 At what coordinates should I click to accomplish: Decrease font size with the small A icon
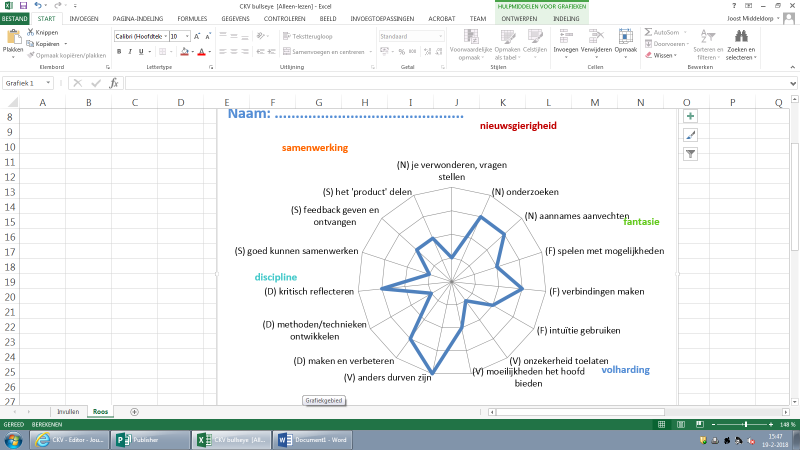point(208,36)
